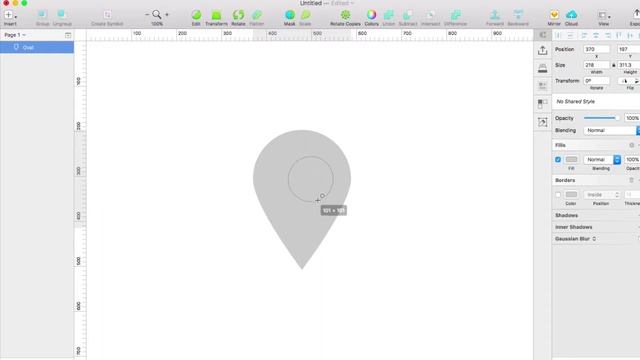Click the Position X input field
Screen dimensions: 640x360
(596, 49)
